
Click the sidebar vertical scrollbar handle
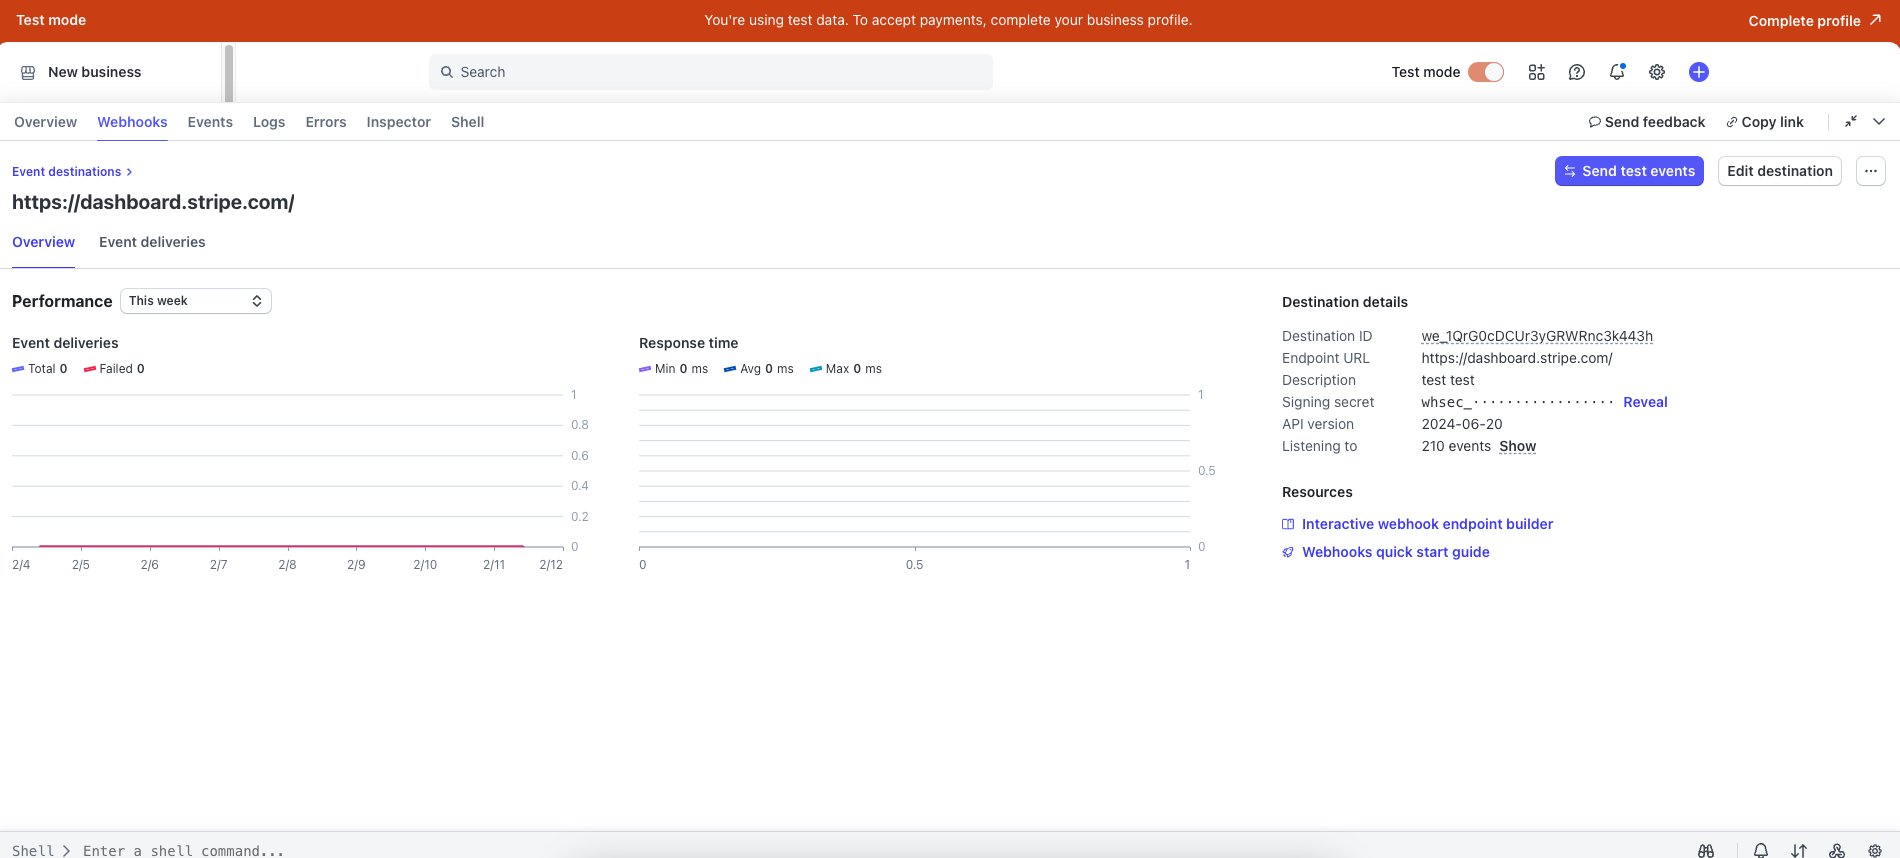229,73
